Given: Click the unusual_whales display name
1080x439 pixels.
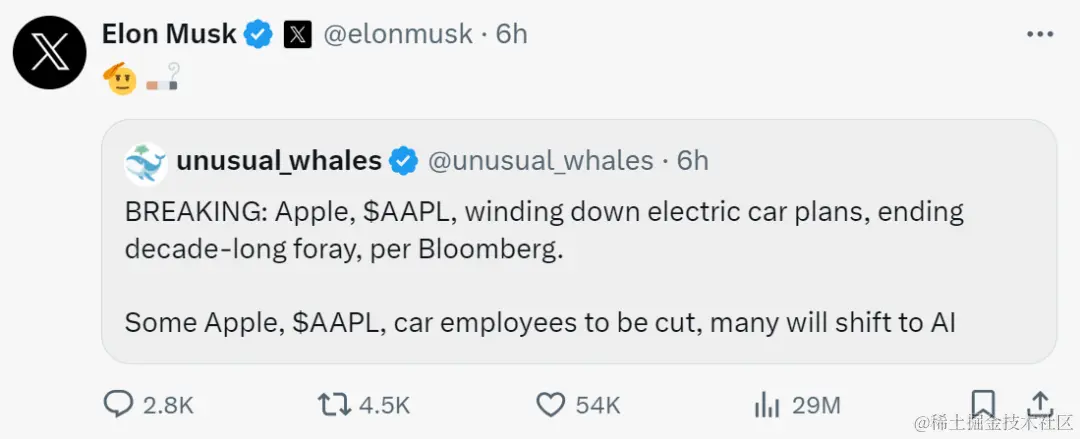Looking at the screenshot, I should 279,161.
